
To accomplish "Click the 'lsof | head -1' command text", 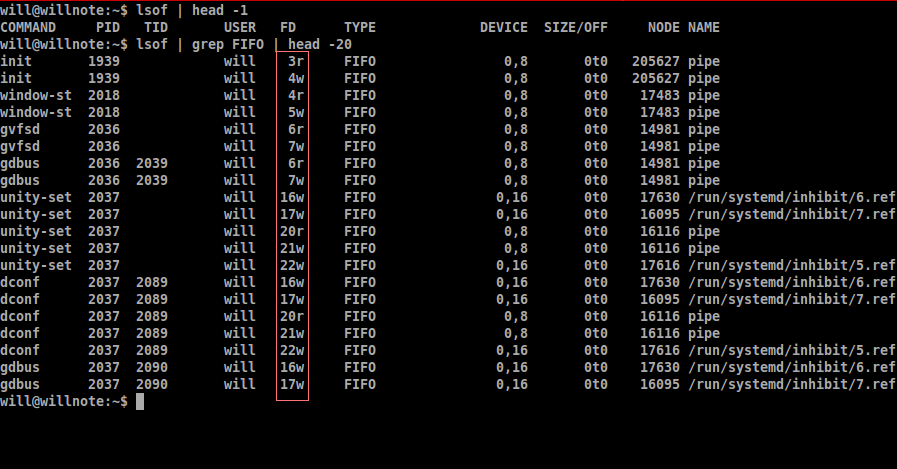I will (x=192, y=10).
